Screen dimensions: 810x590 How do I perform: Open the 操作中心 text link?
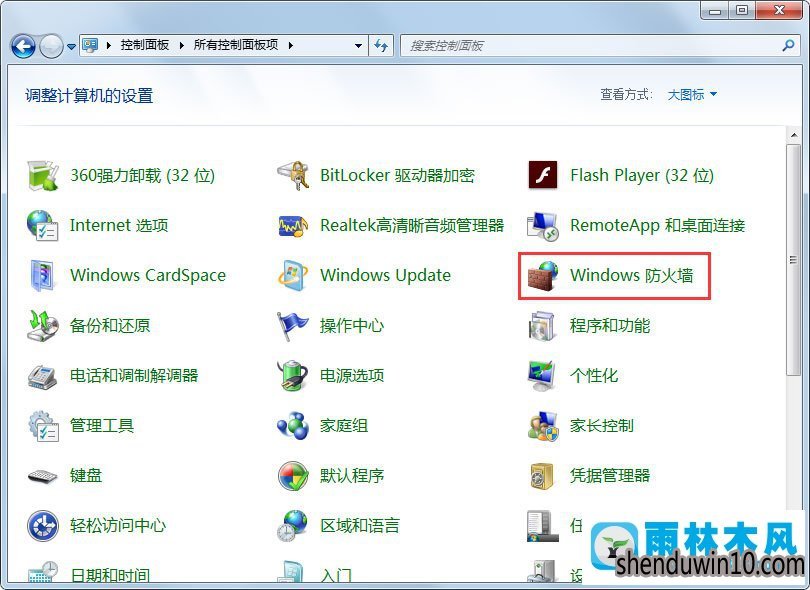coord(352,325)
